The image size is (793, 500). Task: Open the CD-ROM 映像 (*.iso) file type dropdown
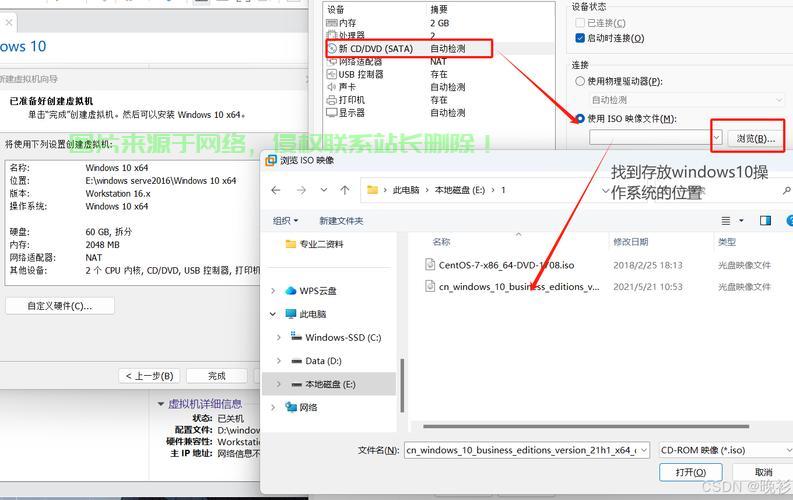pos(726,450)
